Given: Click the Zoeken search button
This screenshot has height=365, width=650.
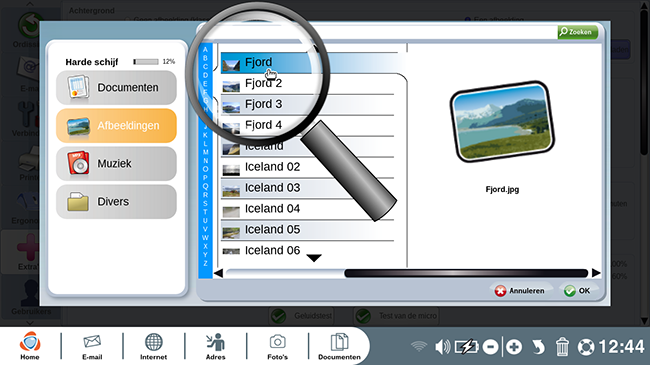Looking at the screenshot, I should point(577,32).
